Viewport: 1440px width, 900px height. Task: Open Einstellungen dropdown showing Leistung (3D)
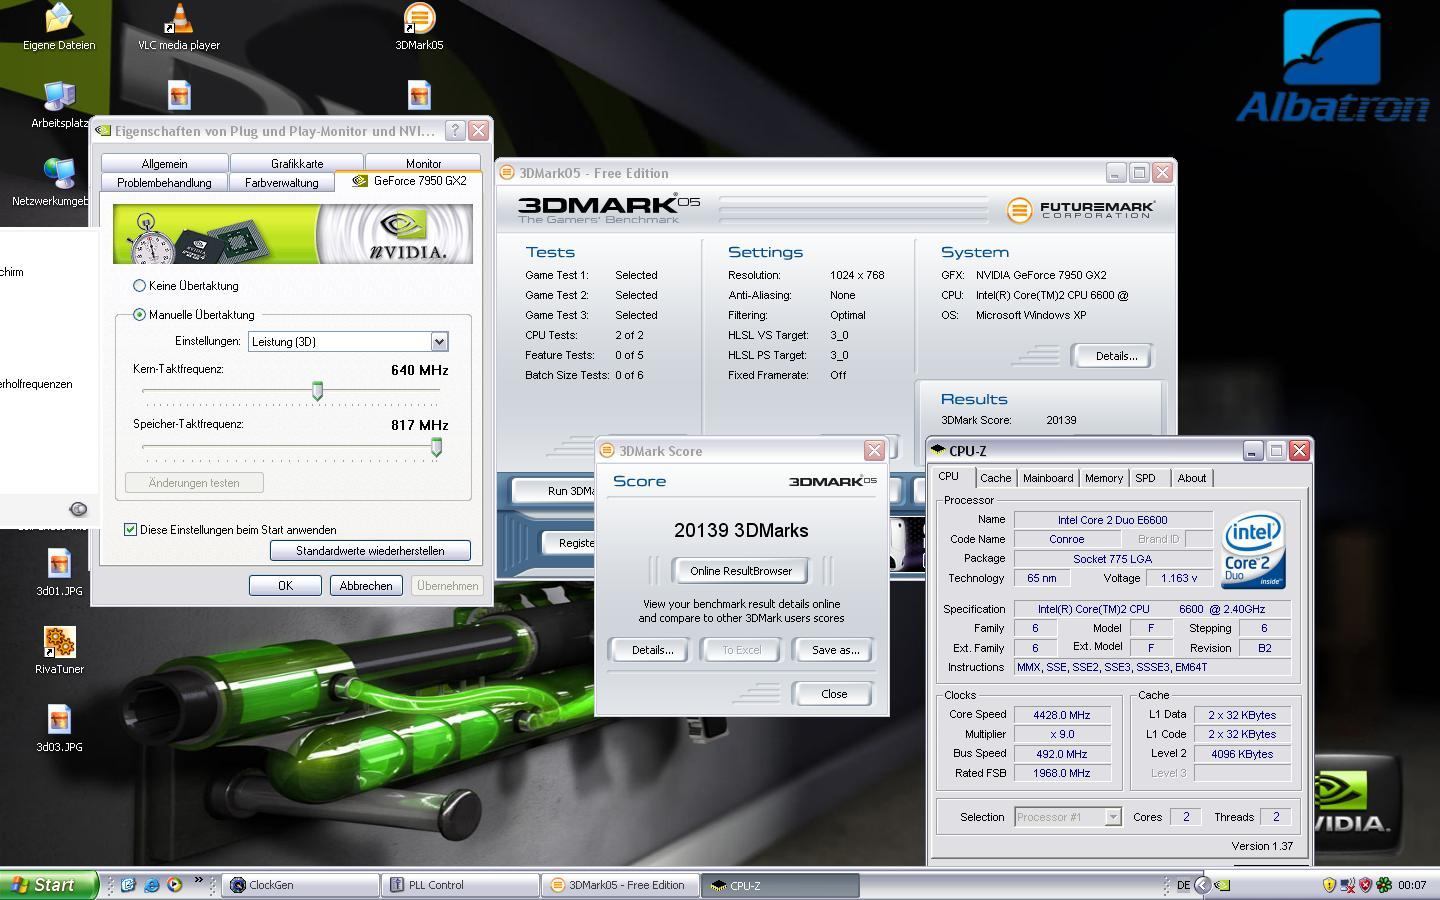pos(348,342)
